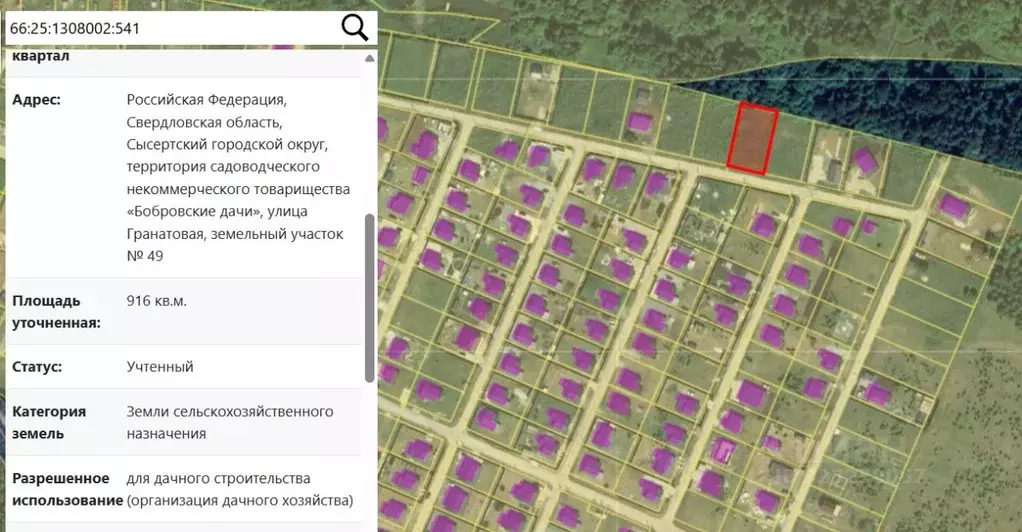This screenshot has height=532, width=1022.
Task: Click into the cadastral number search field
Action: (170, 28)
